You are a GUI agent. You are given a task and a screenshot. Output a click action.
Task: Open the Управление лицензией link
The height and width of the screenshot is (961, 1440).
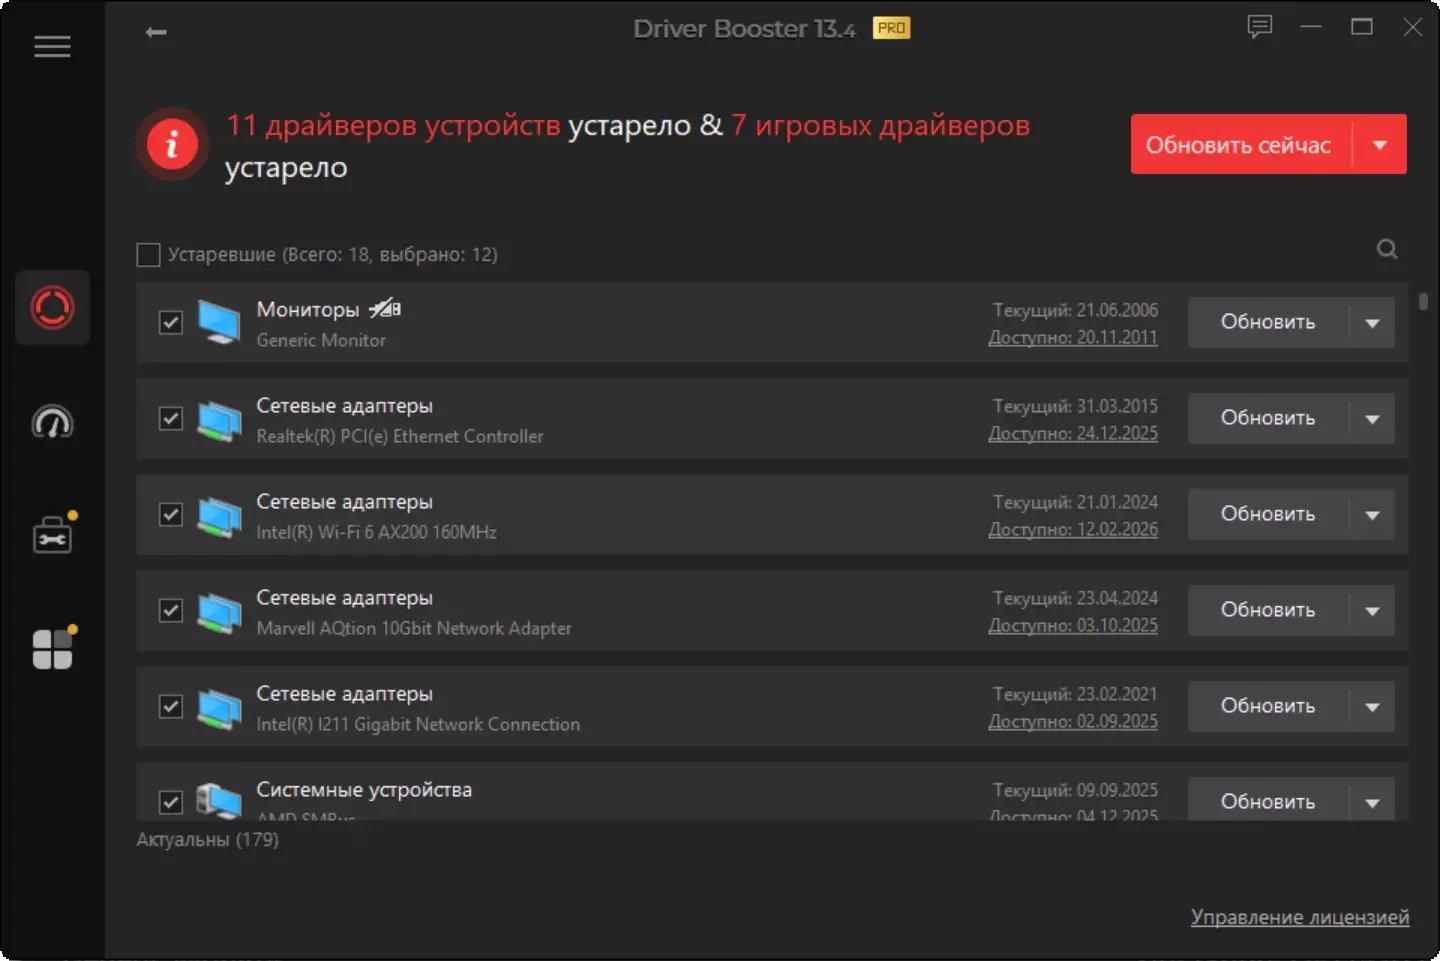1300,917
